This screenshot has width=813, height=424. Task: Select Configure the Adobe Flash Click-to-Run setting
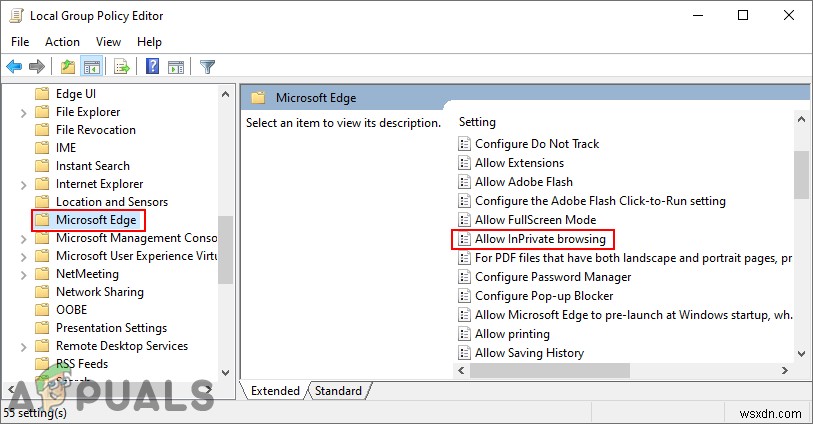point(600,201)
